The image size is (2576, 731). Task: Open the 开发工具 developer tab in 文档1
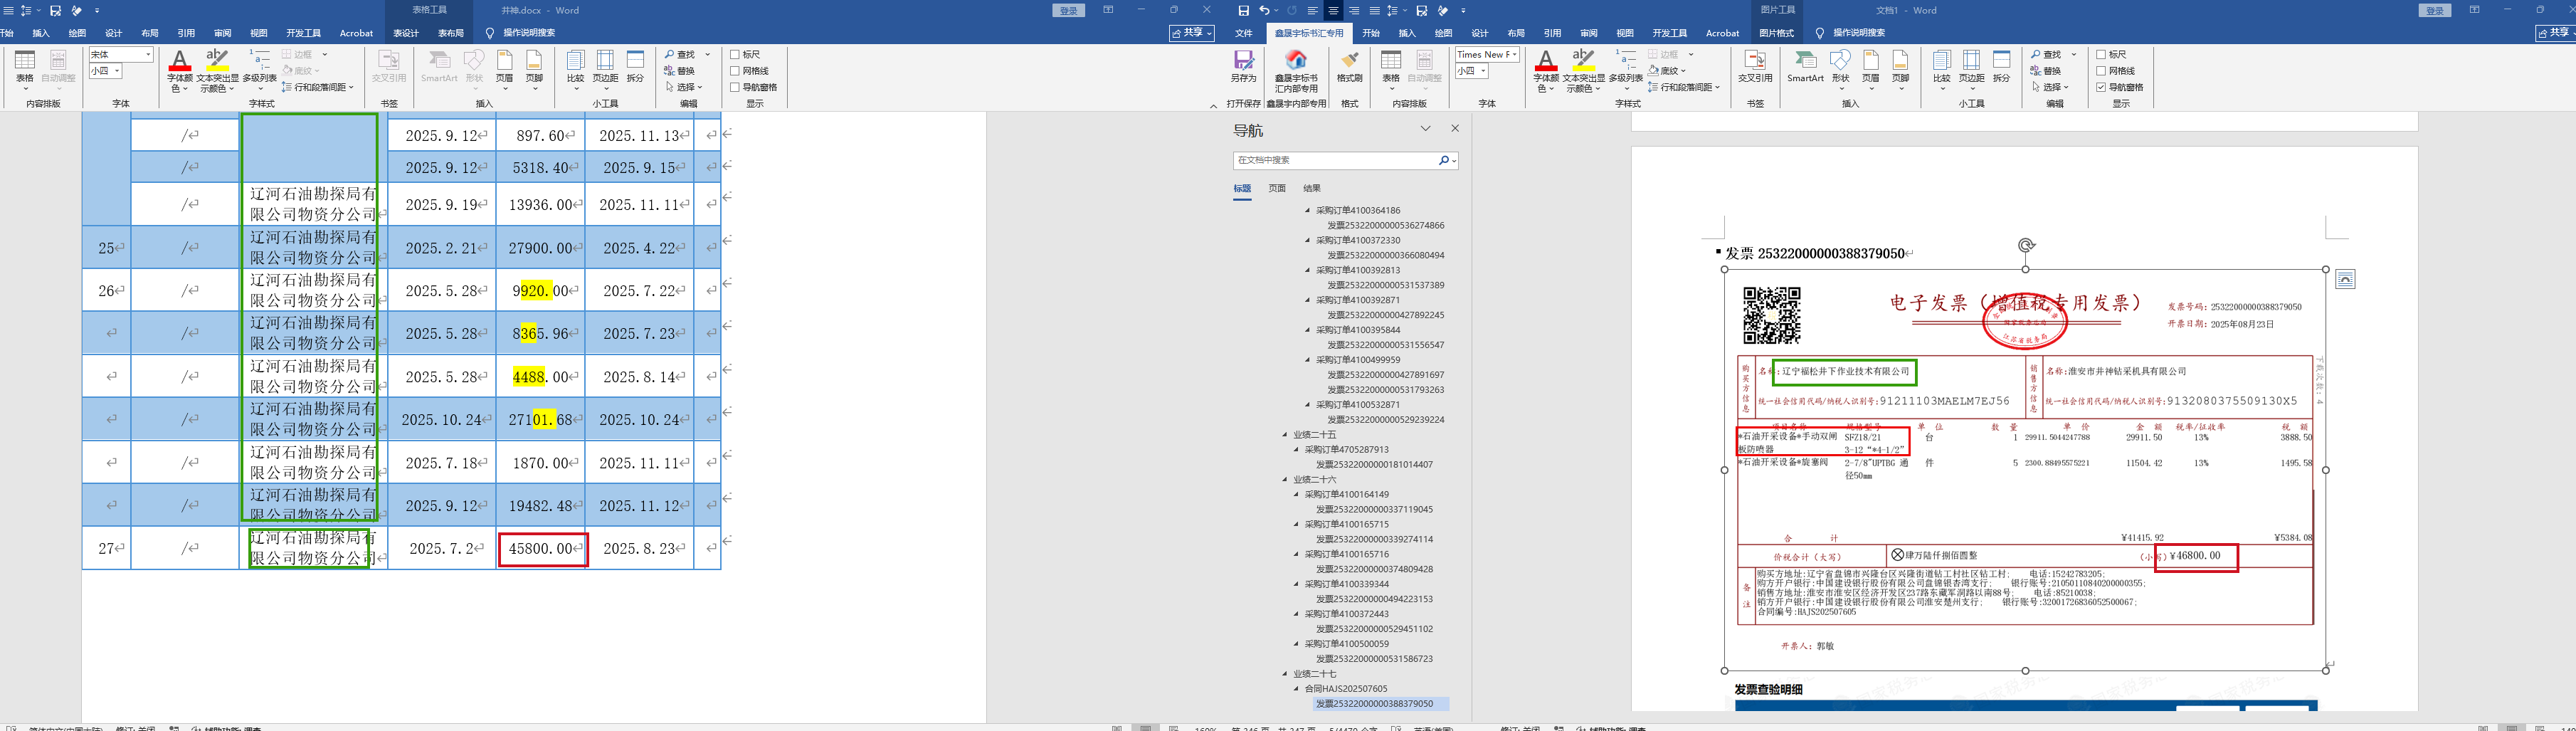coord(1669,33)
